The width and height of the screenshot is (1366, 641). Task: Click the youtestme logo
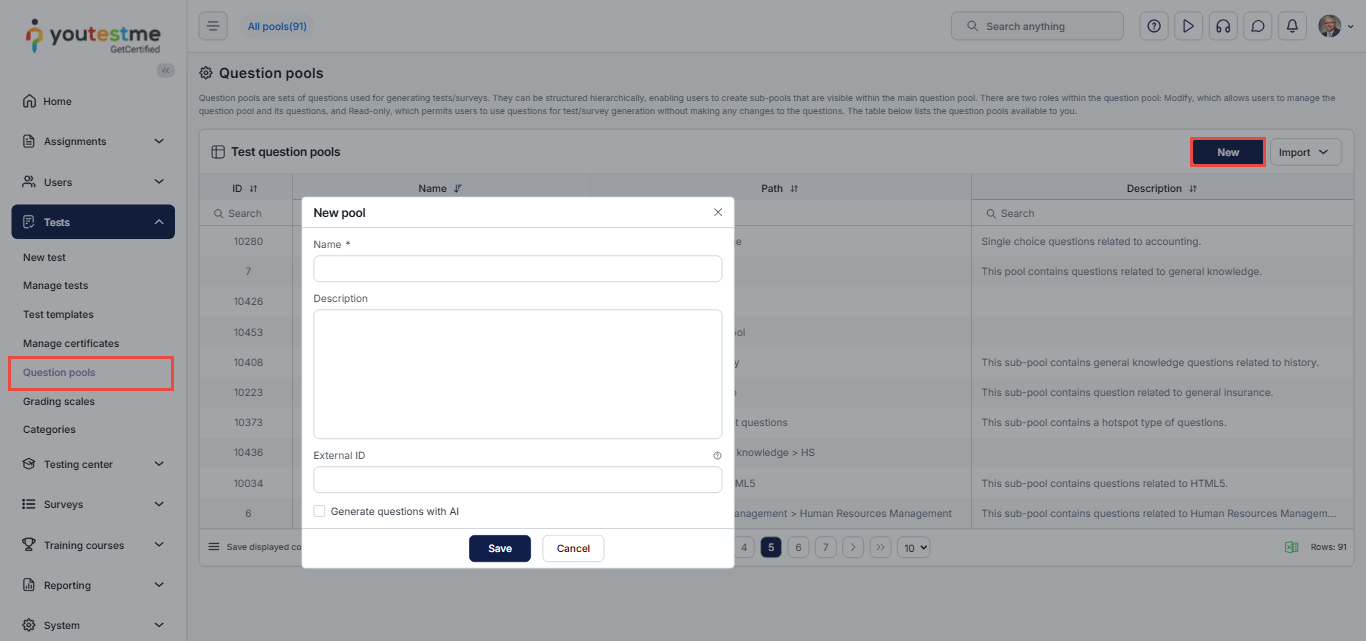click(92, 35)
